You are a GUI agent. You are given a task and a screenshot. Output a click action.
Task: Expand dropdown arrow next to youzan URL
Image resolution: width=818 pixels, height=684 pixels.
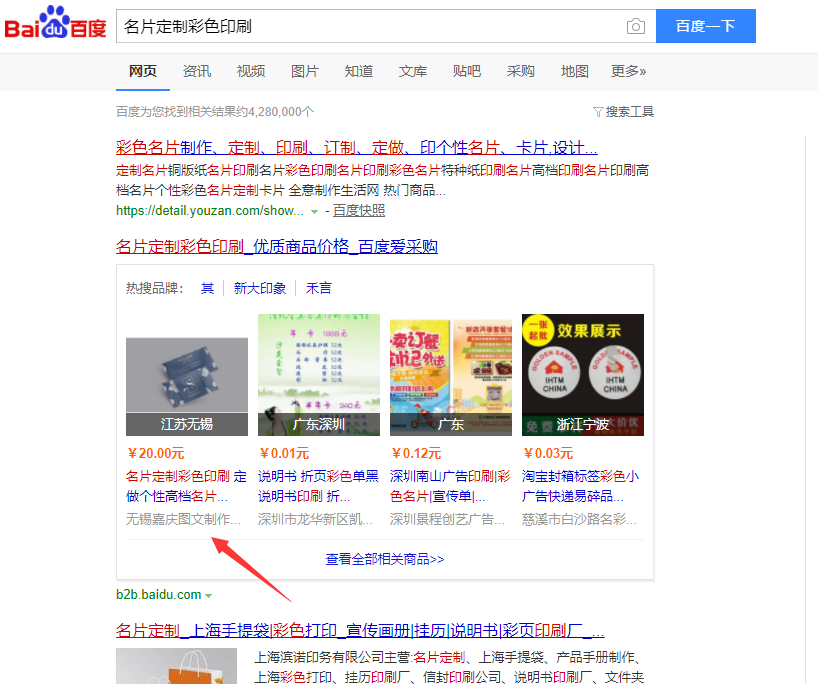pyautogui.click(x=314, y=212)
